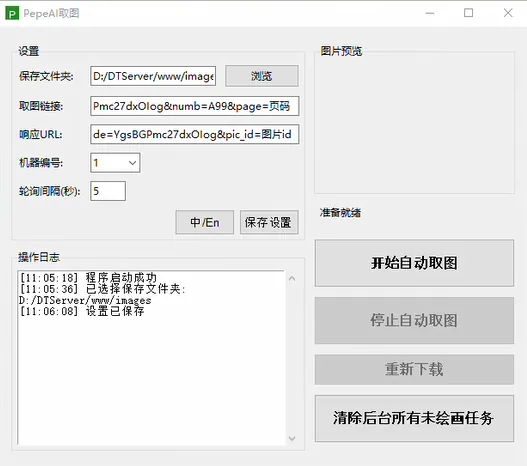Screen dimensions: 527x466
Task: Click the 停止自动取图 button
Action: coord(414,320)
